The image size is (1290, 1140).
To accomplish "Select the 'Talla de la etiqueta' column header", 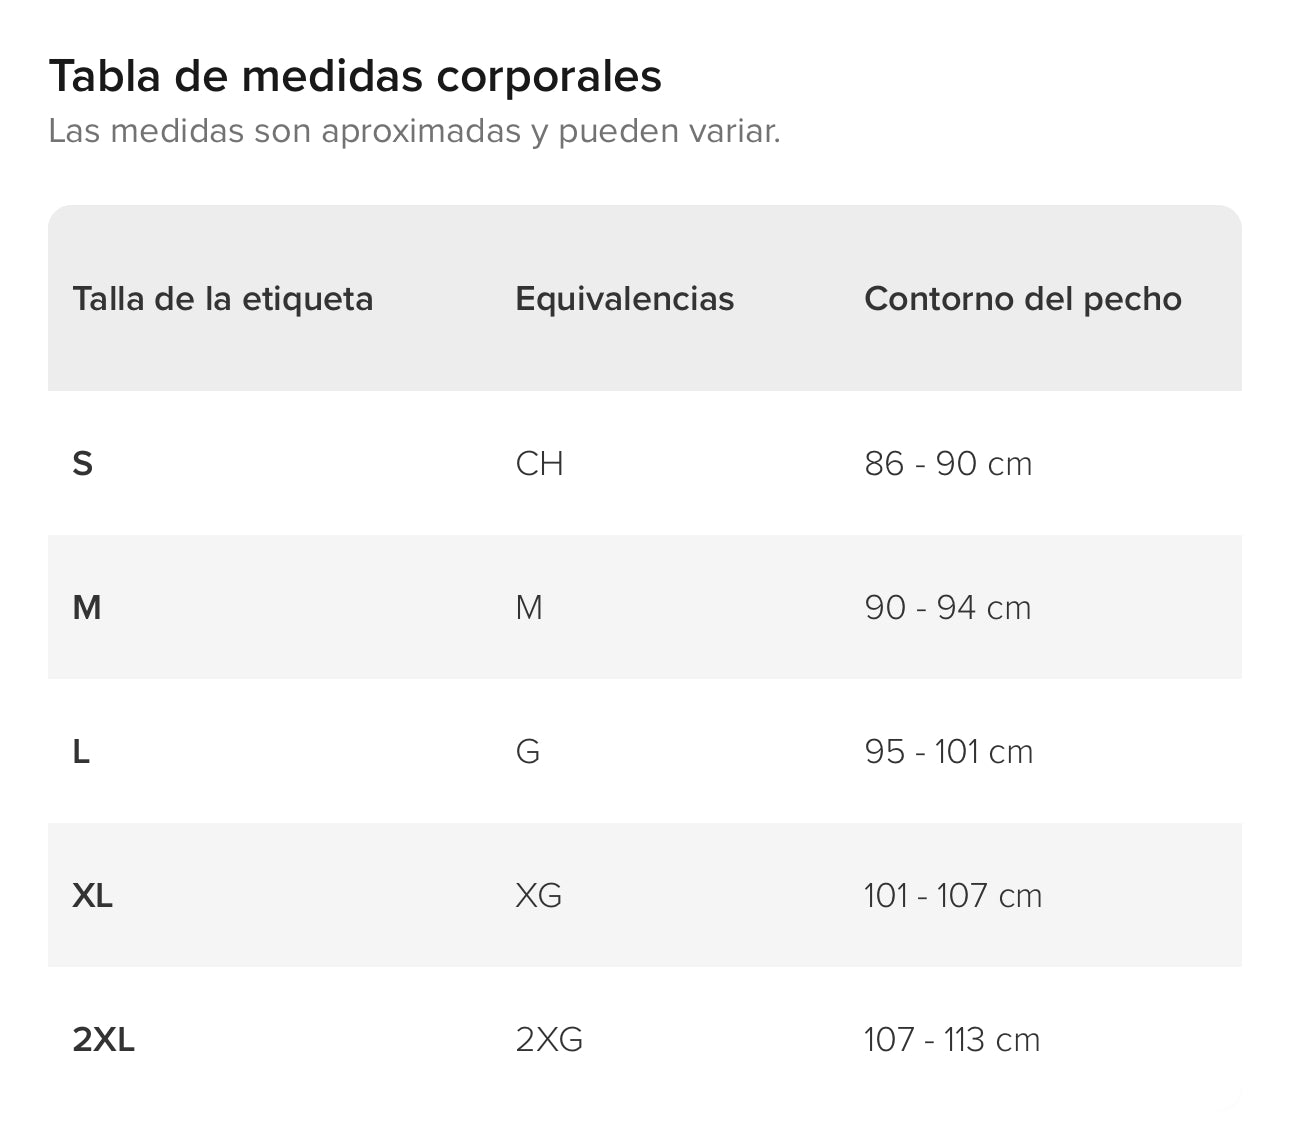I will (222, 299).
